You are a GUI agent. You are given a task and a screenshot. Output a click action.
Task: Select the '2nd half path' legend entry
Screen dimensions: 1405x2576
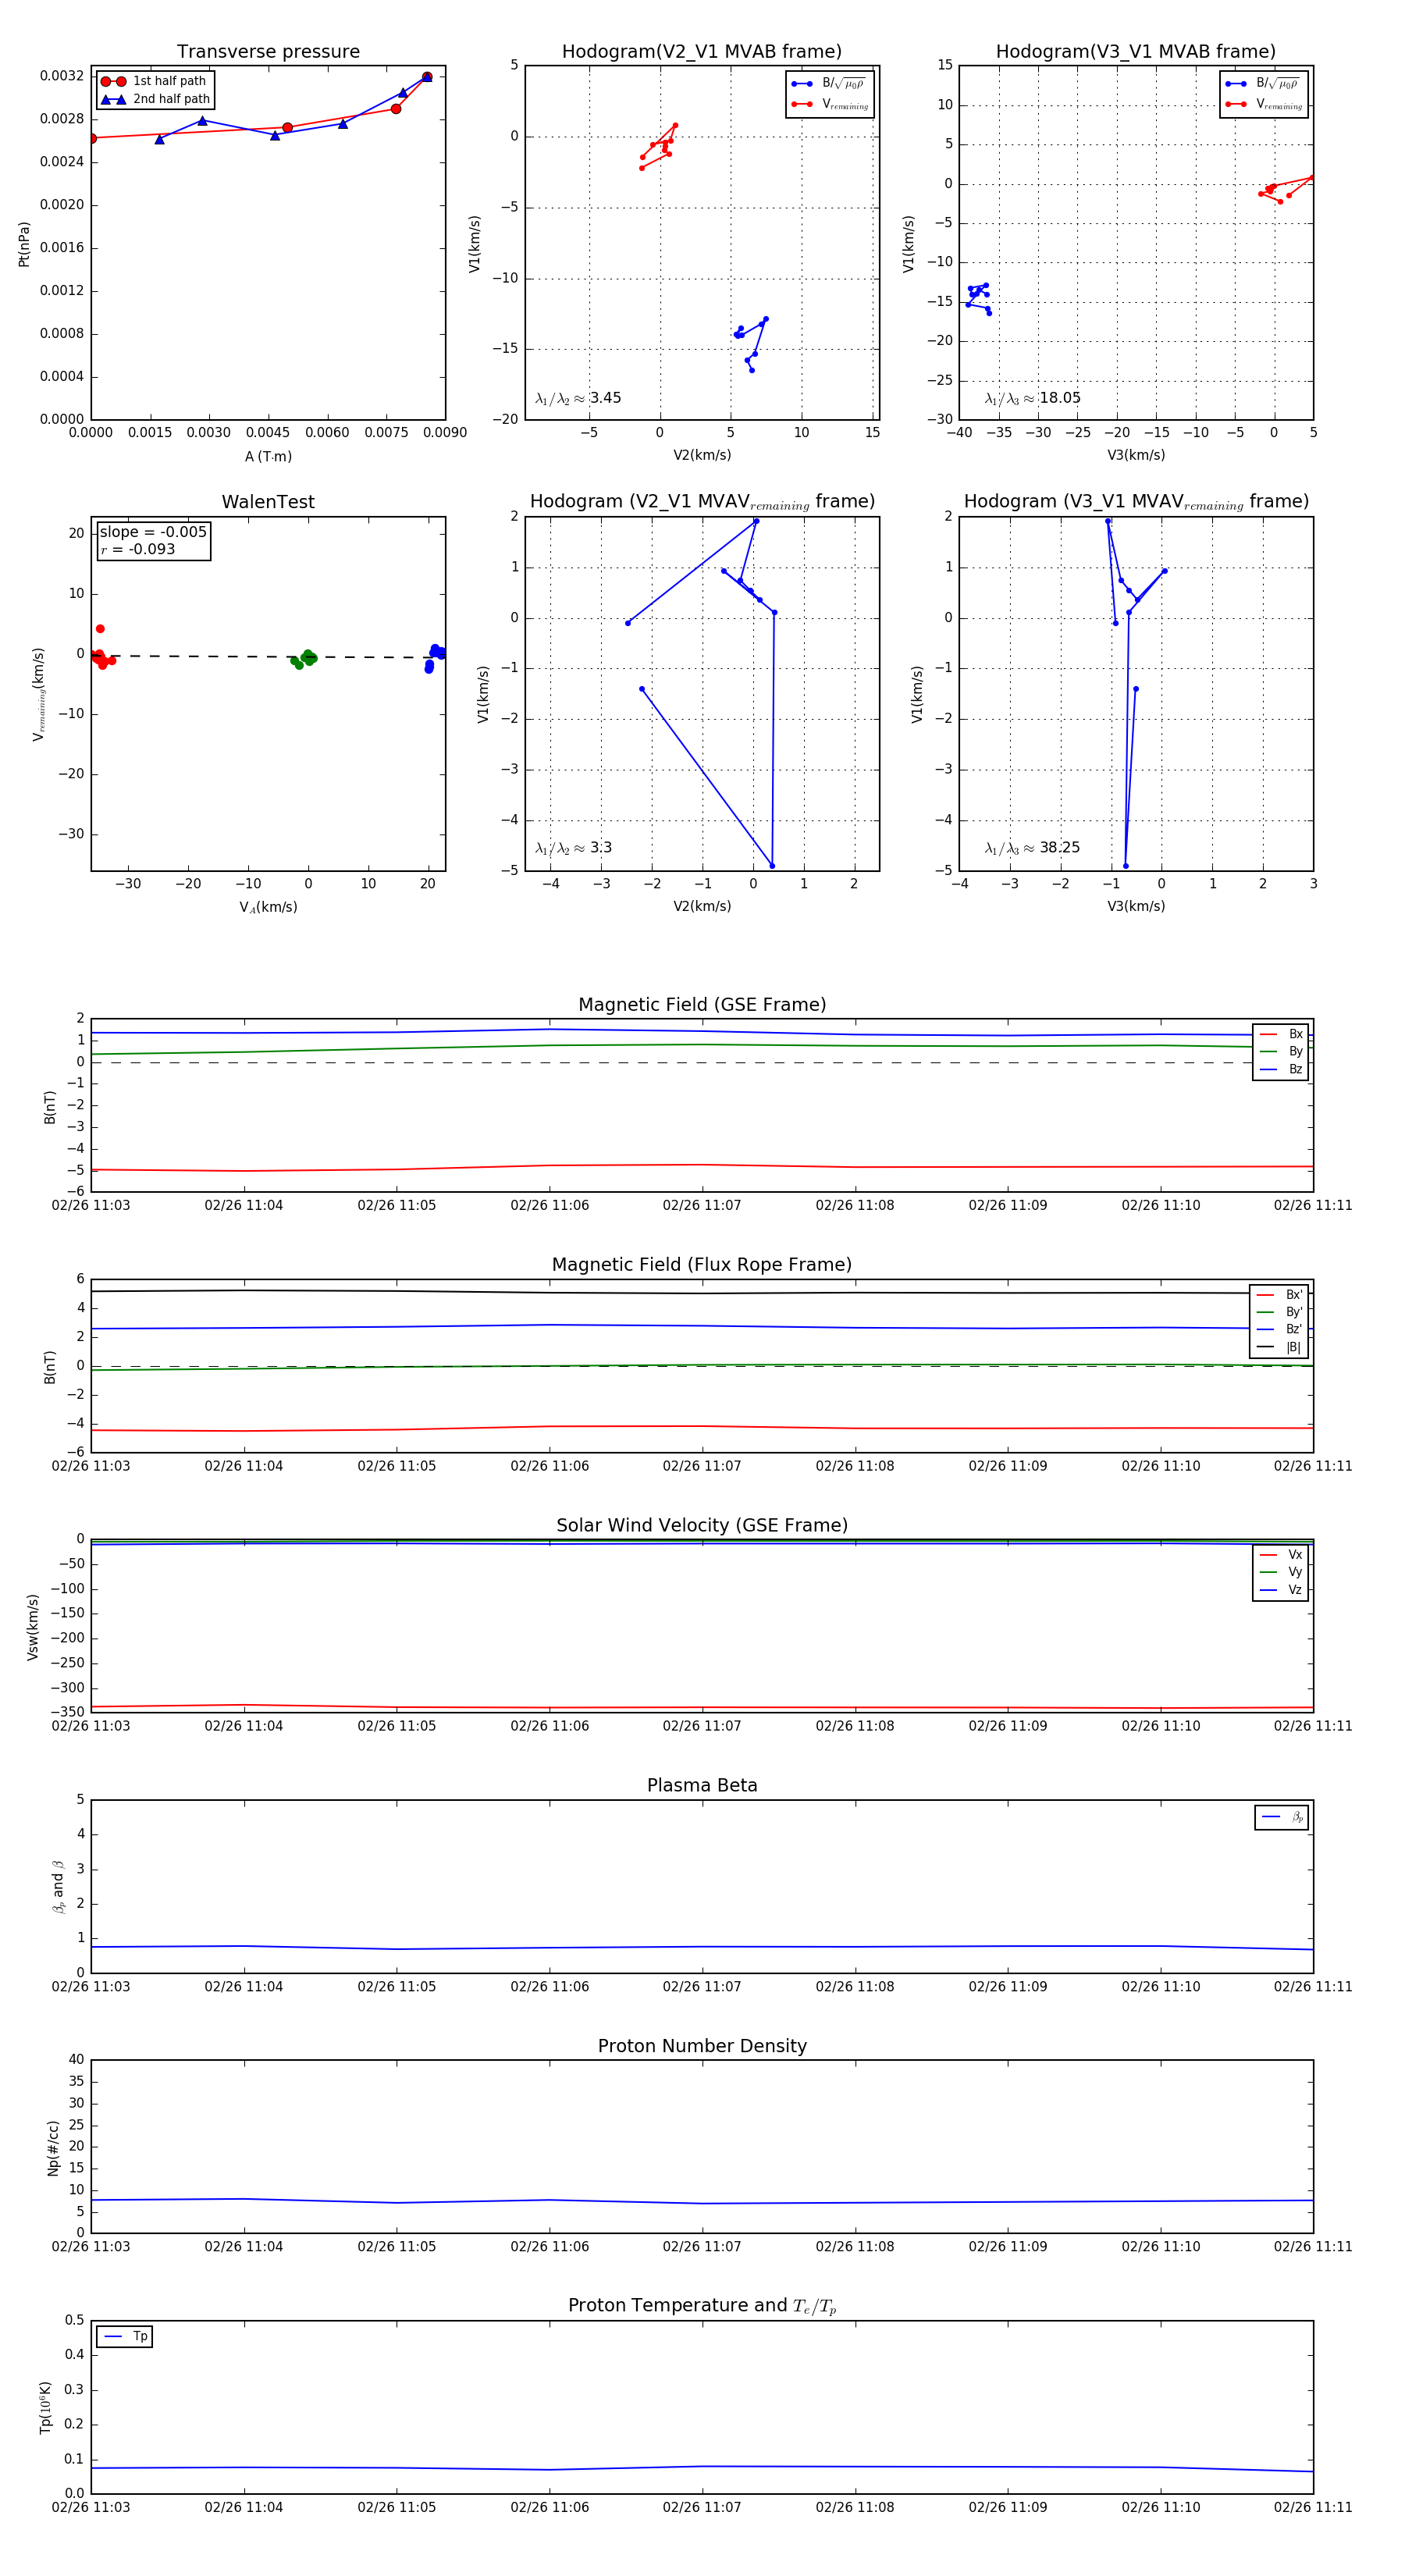[155, 99]
